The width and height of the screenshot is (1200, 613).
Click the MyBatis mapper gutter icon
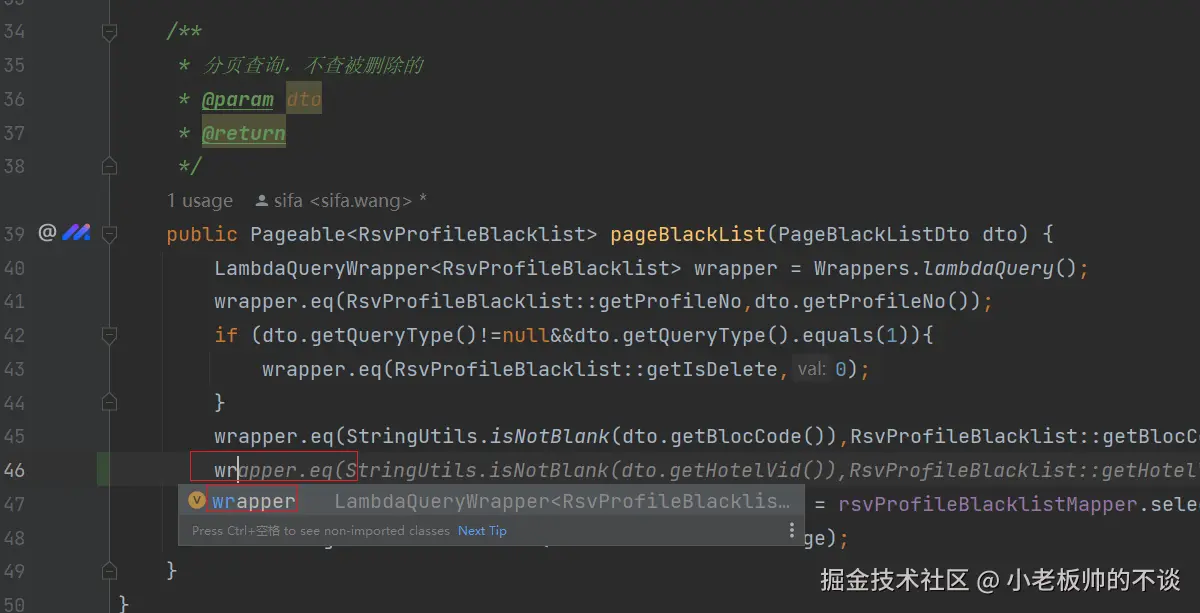pyautogui.click(x=77, y=234)
